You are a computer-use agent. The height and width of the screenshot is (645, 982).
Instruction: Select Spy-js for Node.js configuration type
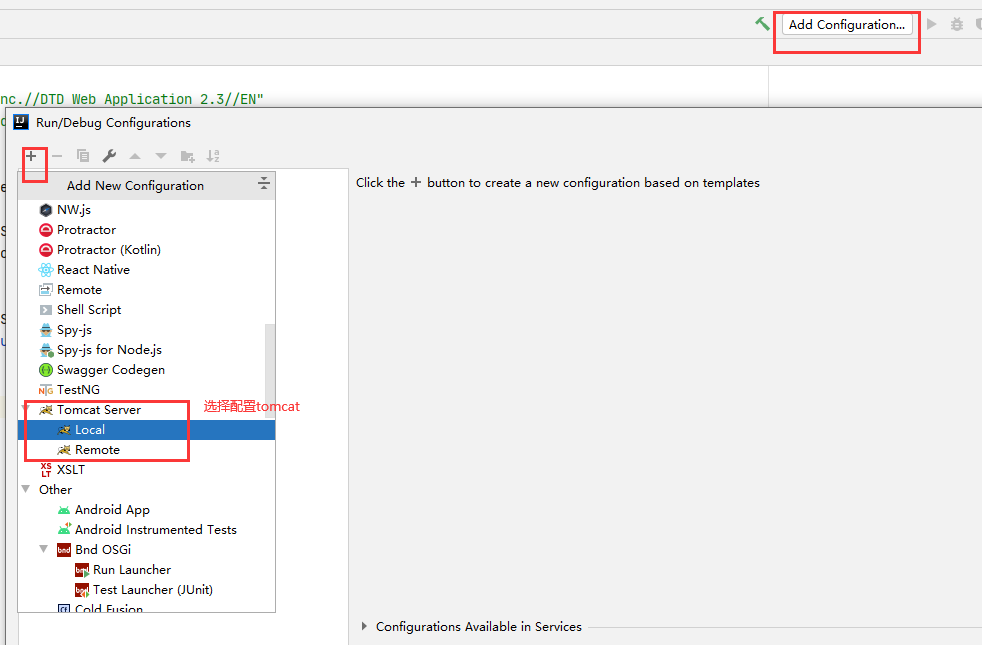click(x=147, y=350)
